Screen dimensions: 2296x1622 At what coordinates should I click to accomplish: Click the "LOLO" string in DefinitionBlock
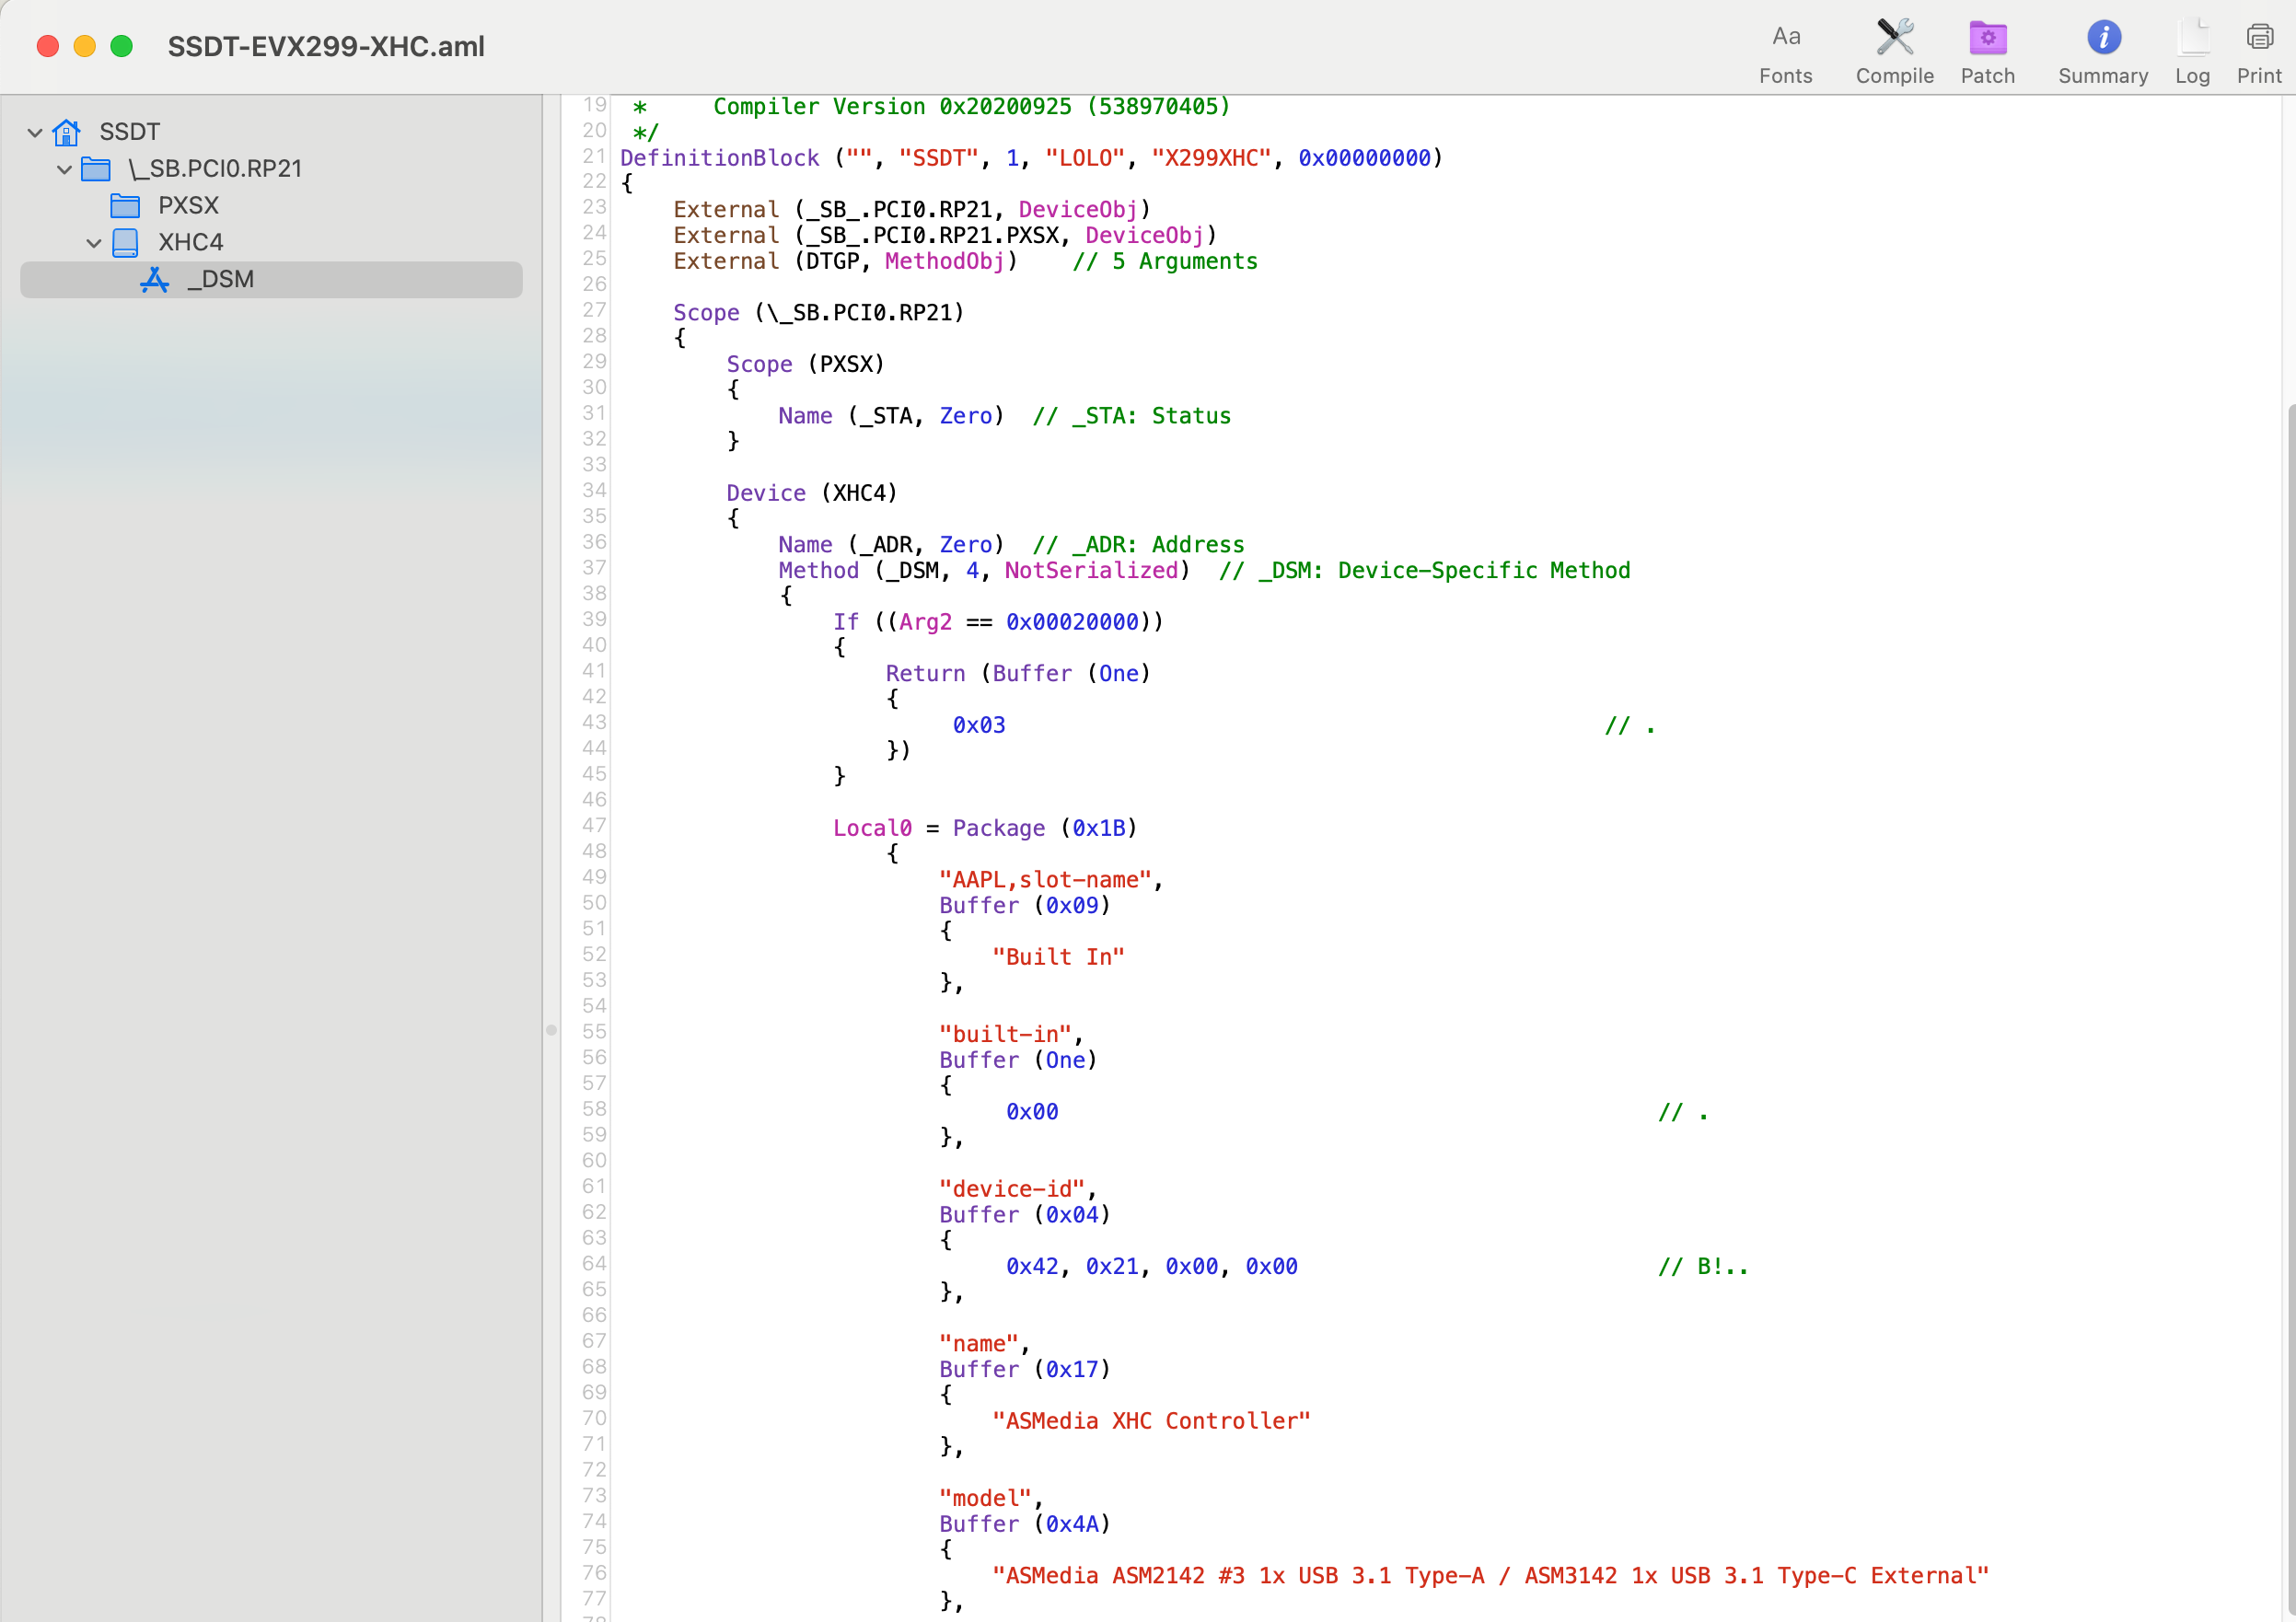coord(1085,158)
